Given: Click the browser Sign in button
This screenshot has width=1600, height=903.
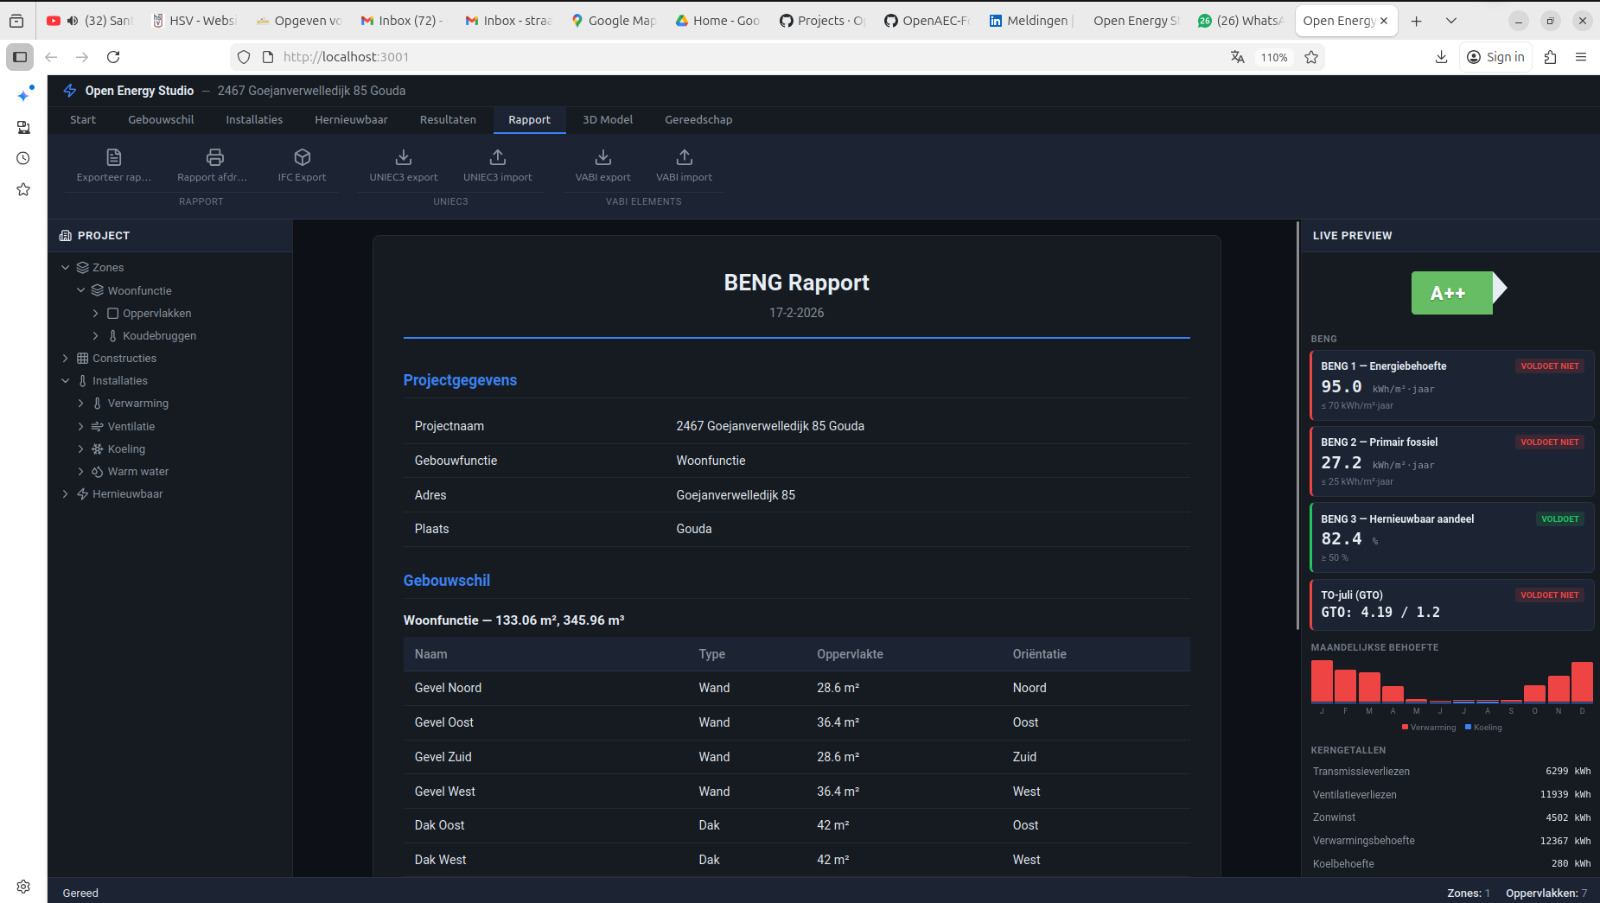Looking at the screenshot, I should point(1495,57).
